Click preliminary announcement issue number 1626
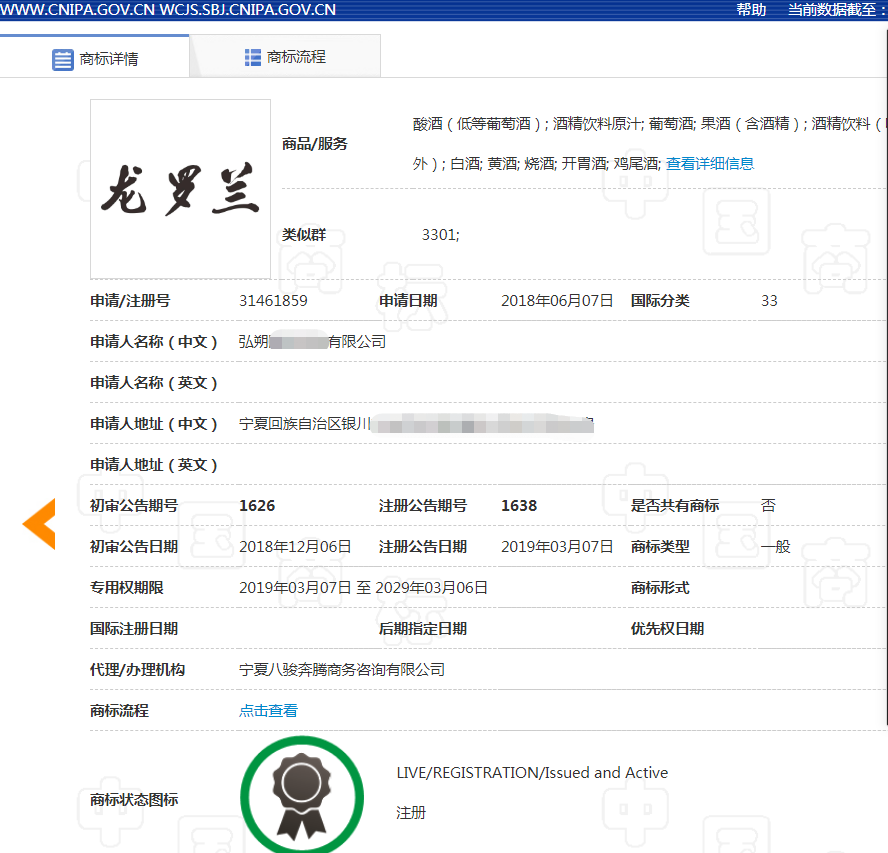 (257, 505)
